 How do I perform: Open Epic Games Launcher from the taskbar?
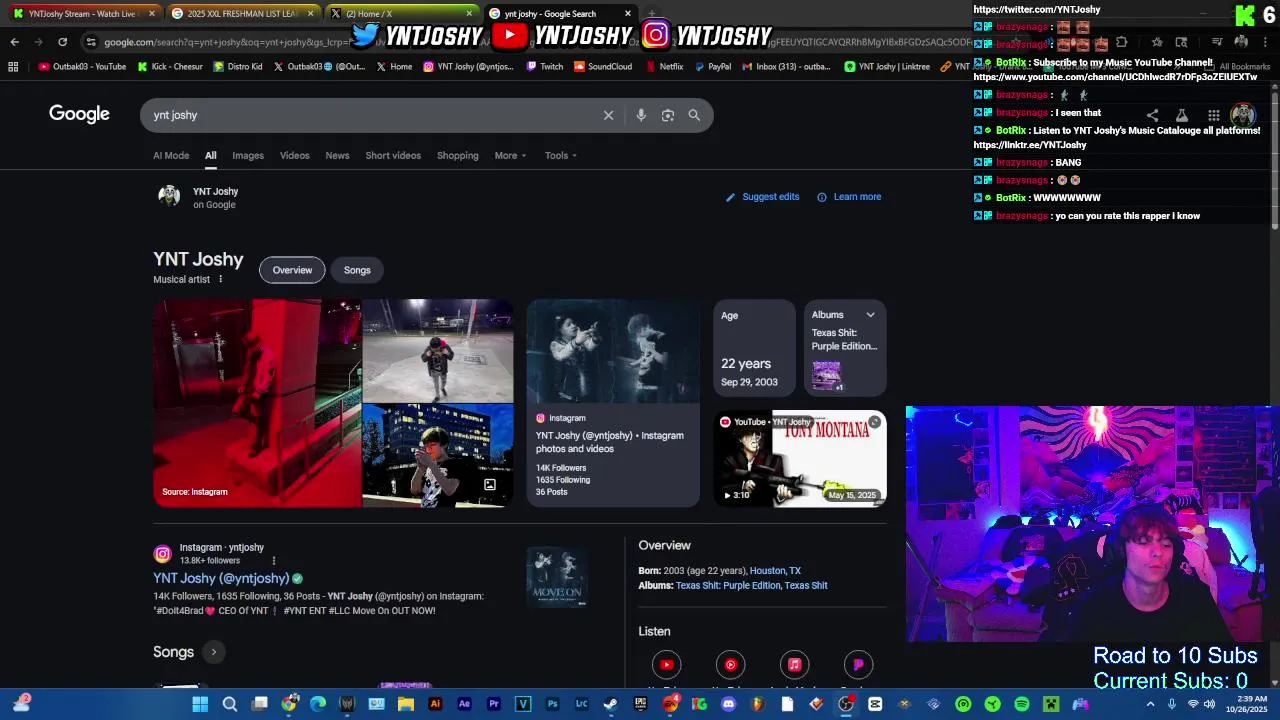coord(640,704)
